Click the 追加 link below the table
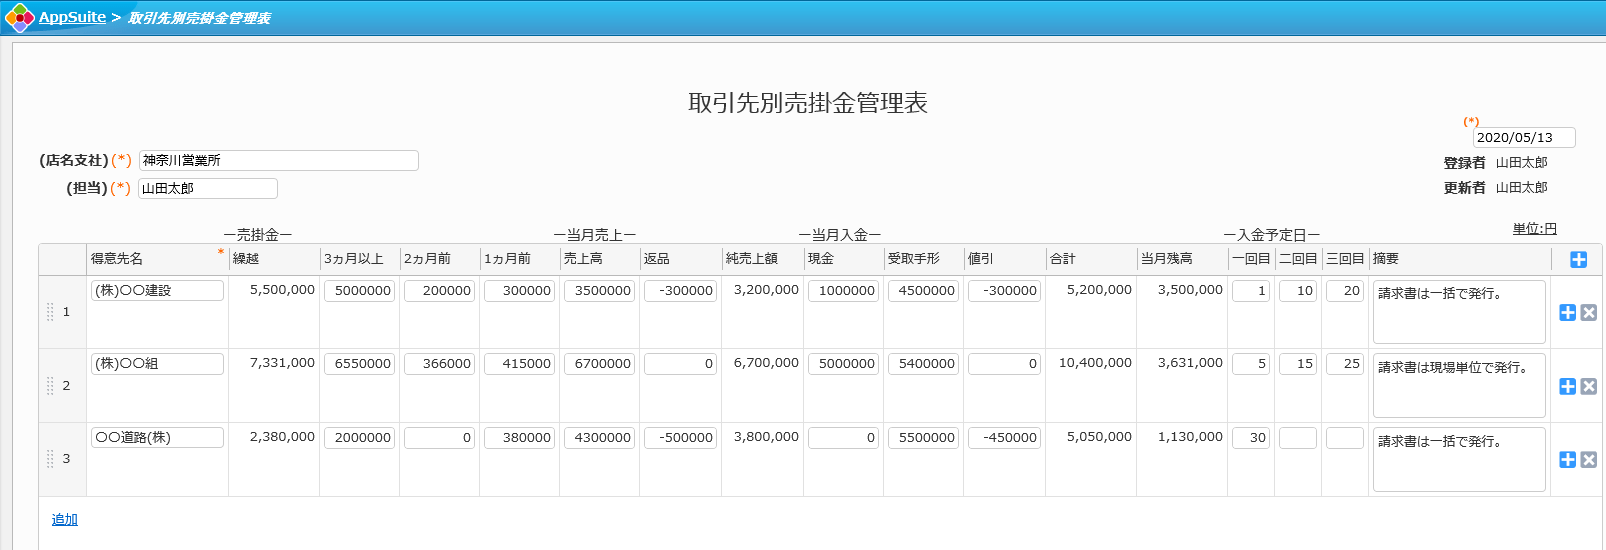This screenshot has height=550, width=1606. (x=64, y=519)
